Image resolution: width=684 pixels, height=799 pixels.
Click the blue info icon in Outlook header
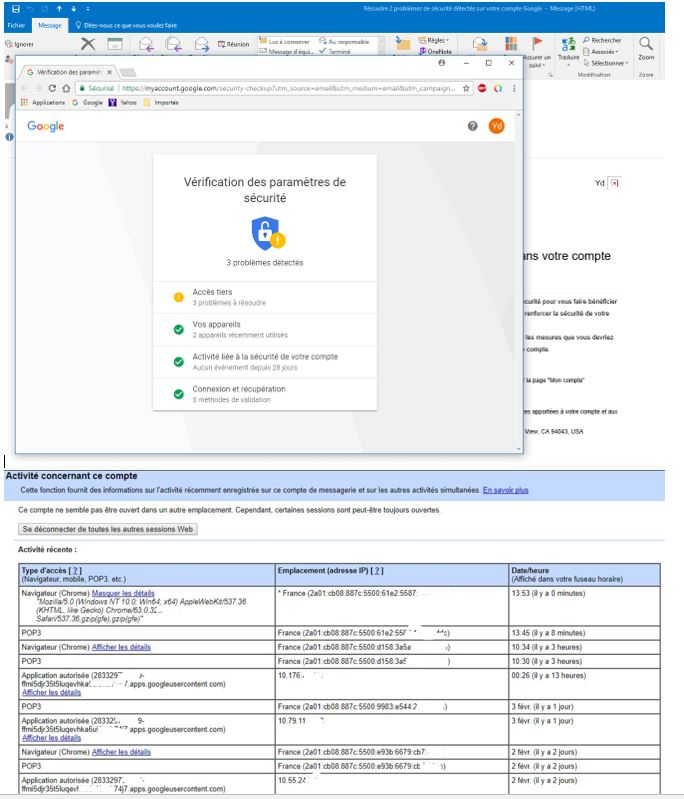[x=9, y=137]
